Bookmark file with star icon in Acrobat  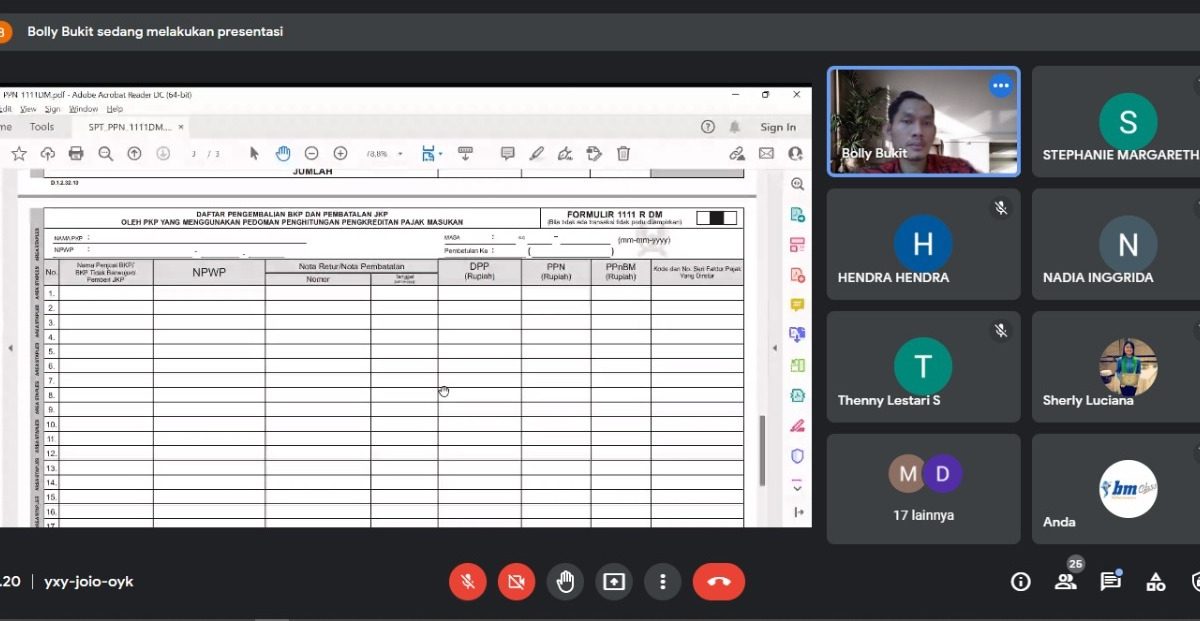pos(18,154)
